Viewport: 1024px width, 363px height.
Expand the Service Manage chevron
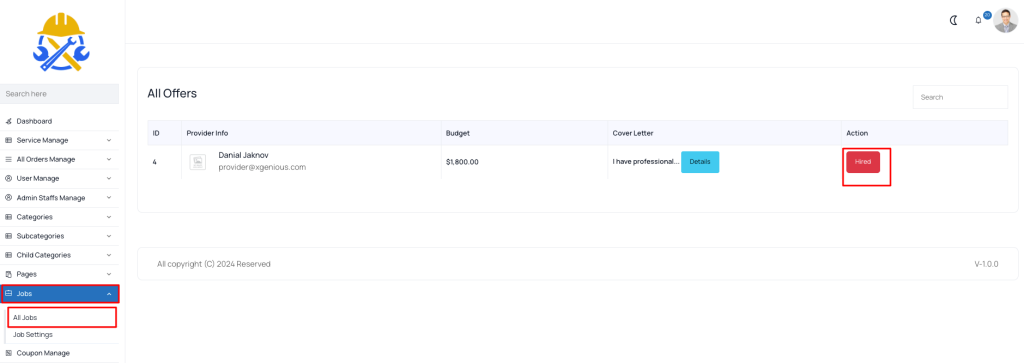109,140
